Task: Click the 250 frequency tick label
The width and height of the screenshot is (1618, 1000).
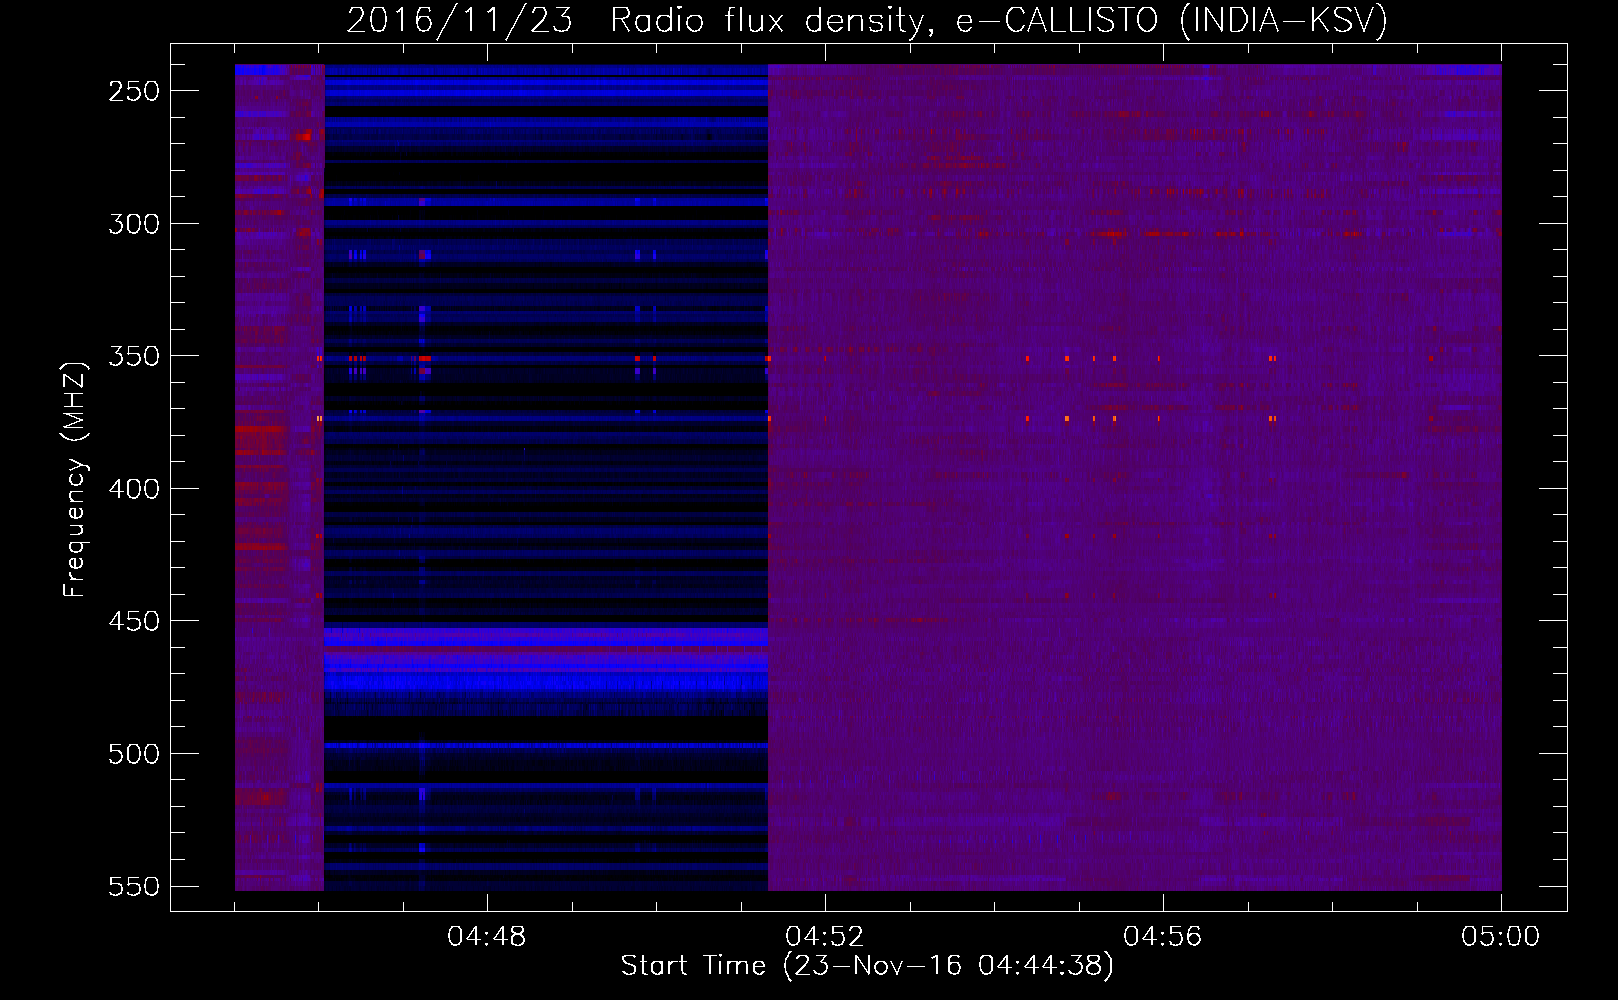Action: coord(134,91)
